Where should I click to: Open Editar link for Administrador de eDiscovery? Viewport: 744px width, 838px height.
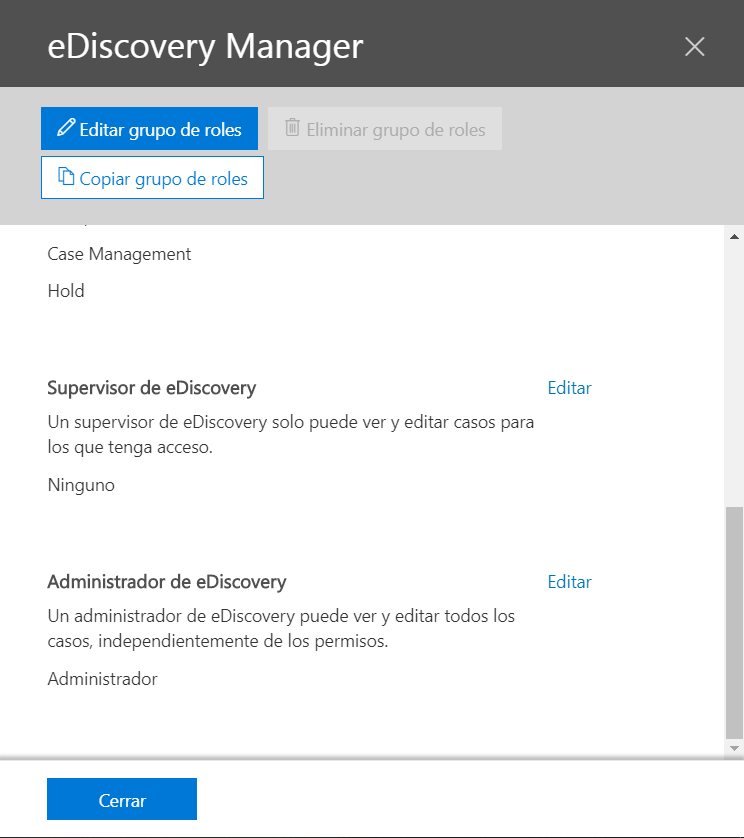(x=569, y=582)
